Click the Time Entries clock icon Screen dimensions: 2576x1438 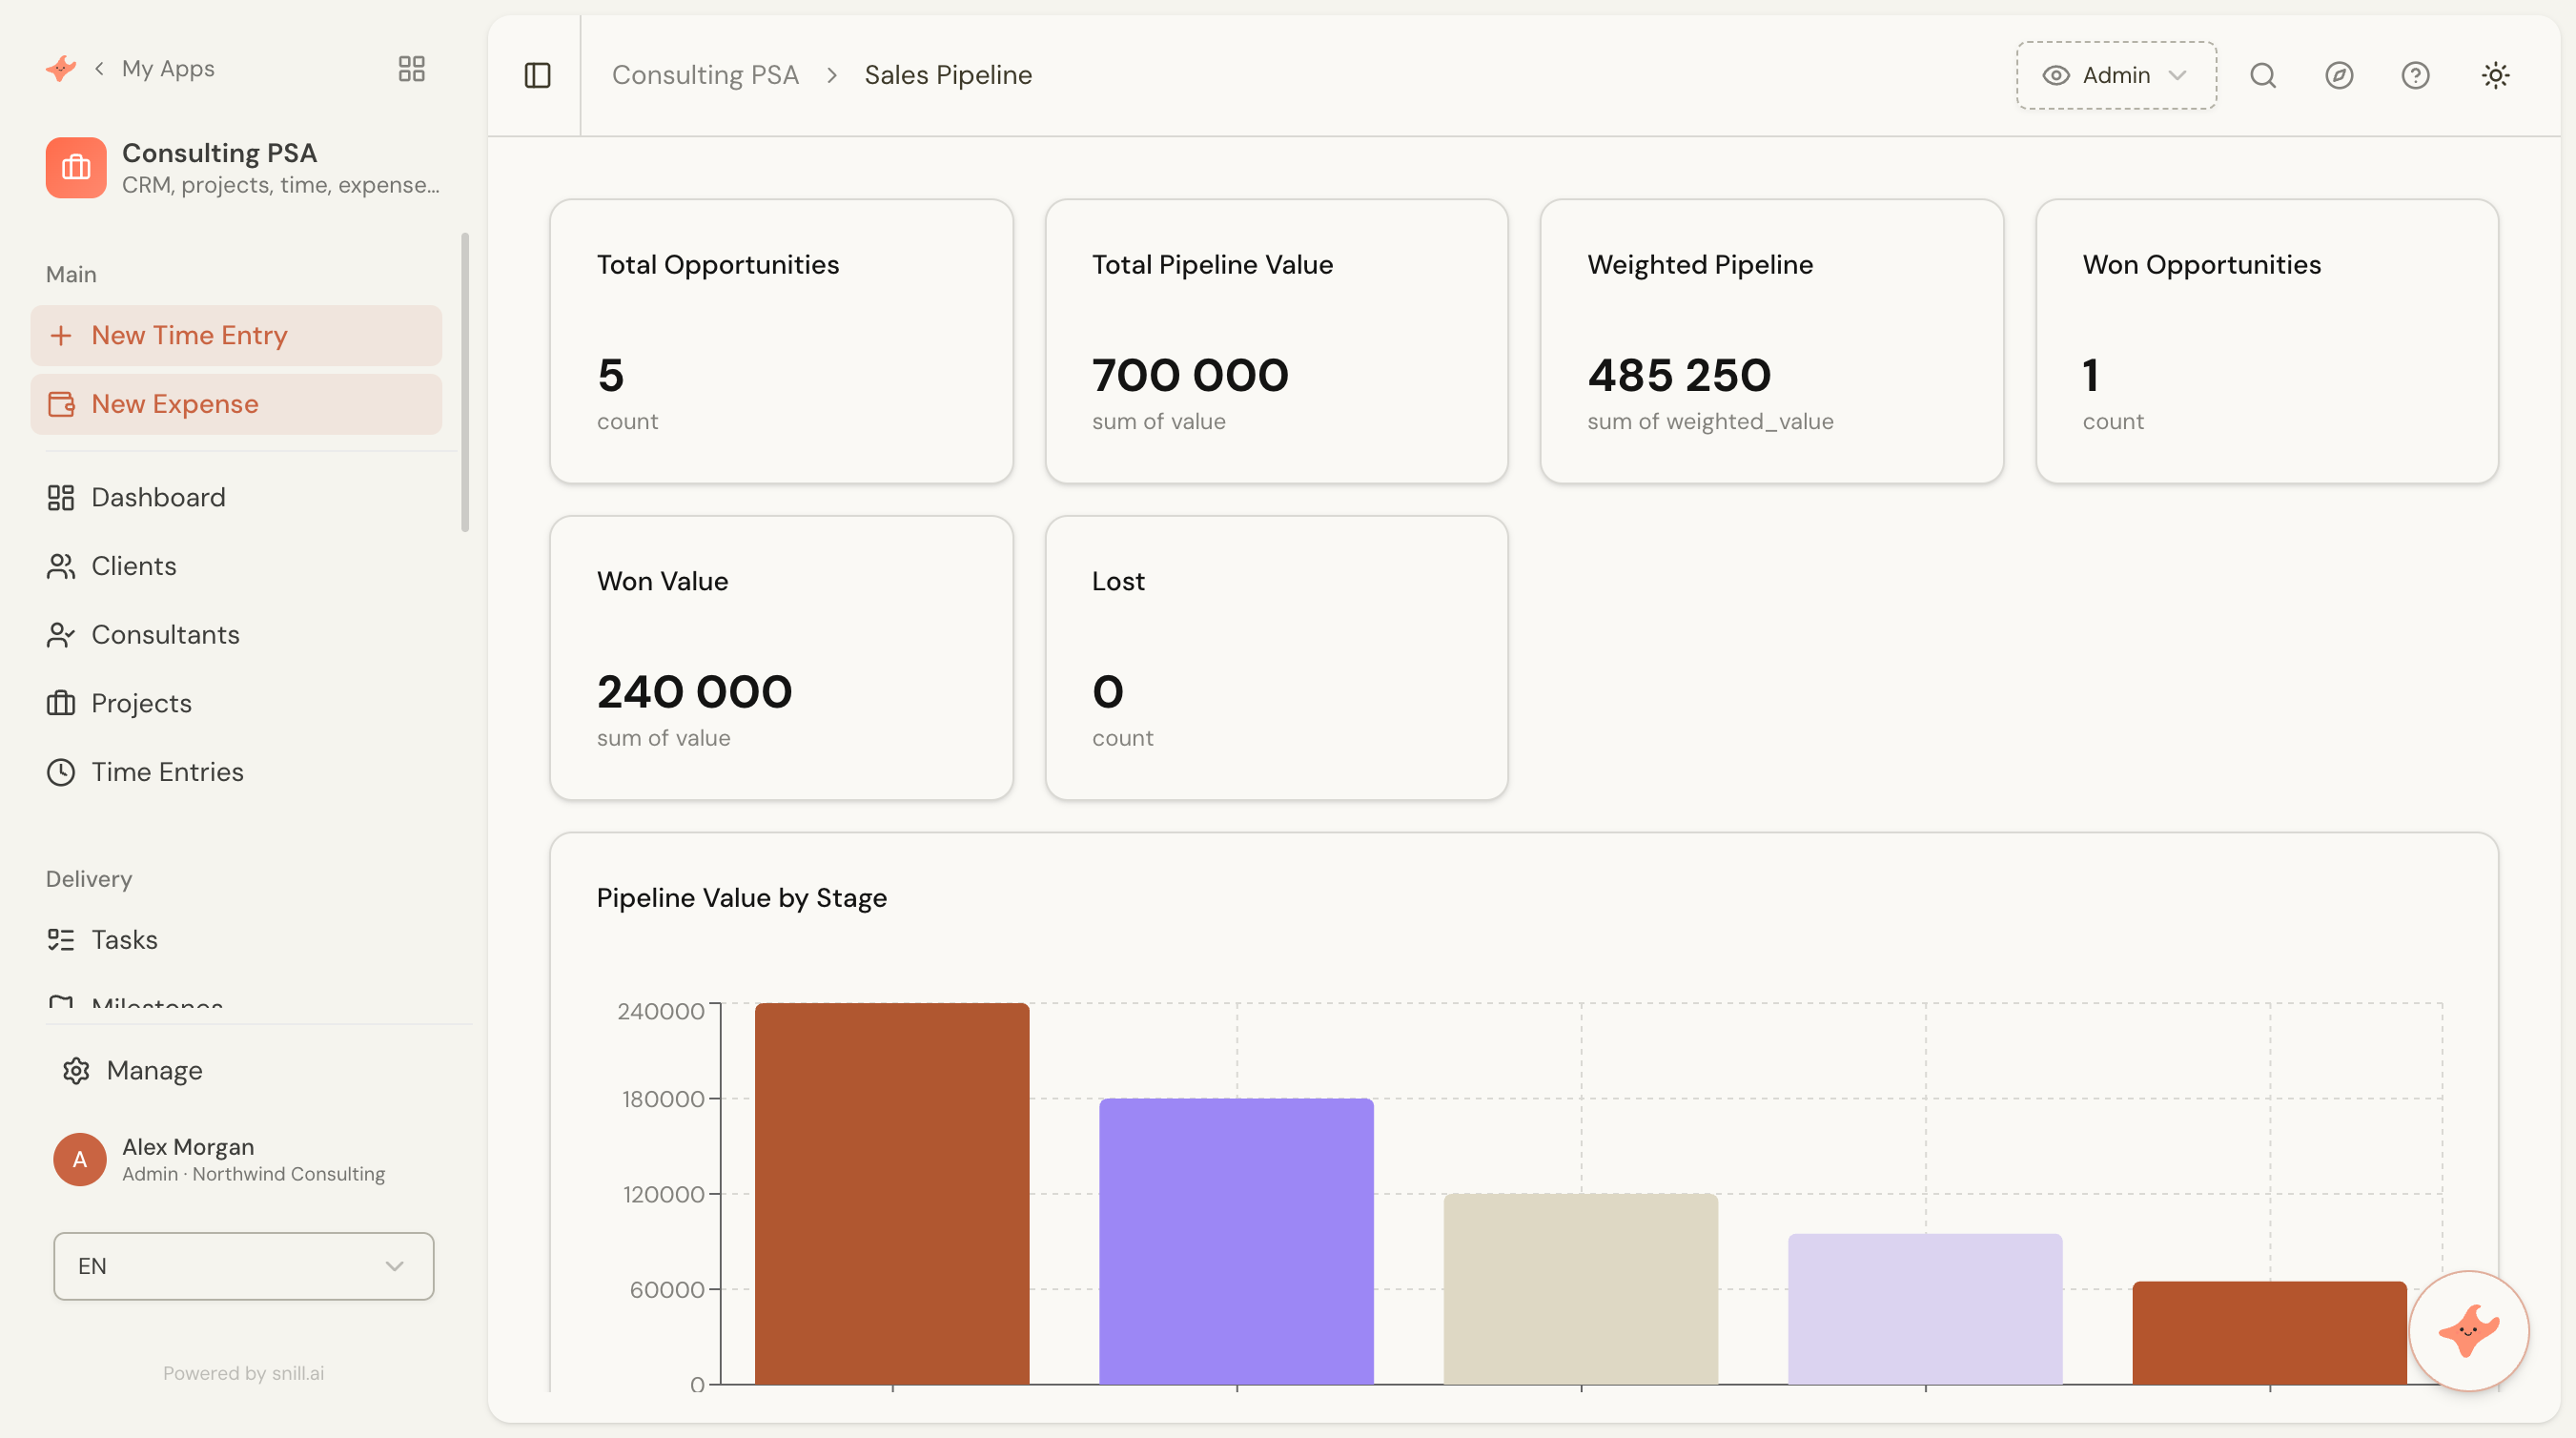click(61, 772)
